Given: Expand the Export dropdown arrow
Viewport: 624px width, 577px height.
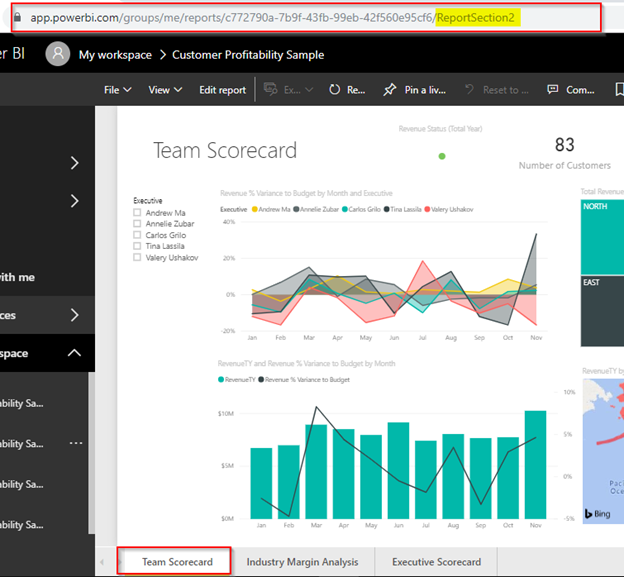Looking at the screenshot, I should click(309, 90).
